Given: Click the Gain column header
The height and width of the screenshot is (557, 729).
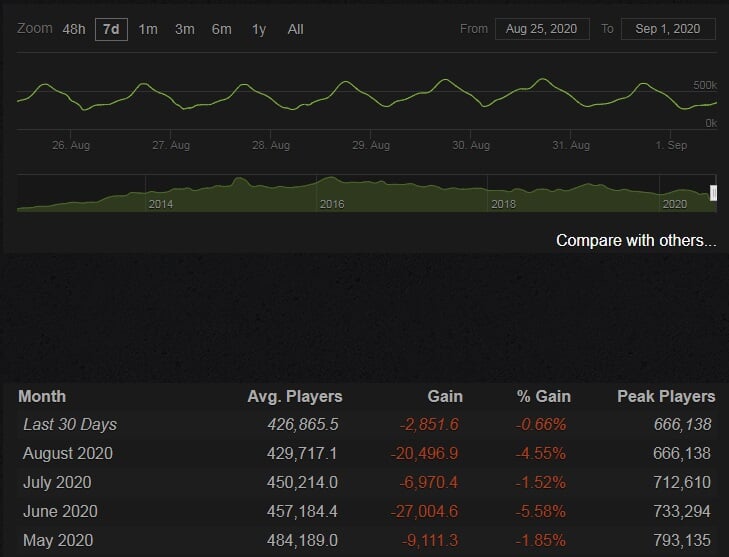Looking at the screenshot, I should 445,396.
